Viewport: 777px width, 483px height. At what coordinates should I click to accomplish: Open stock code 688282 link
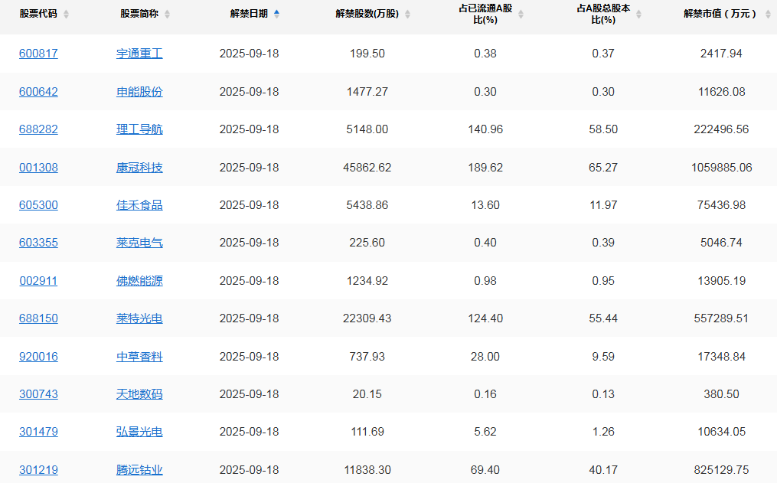tap(39, 129)
